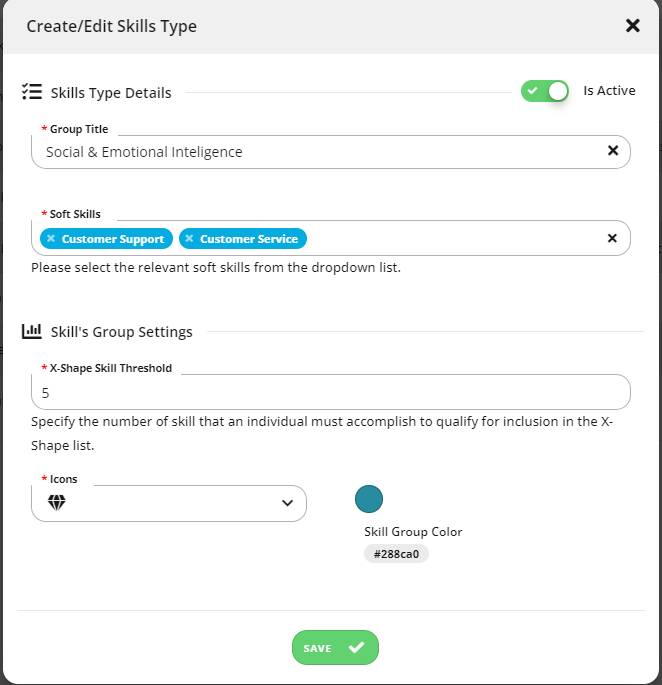The width and height of the screenshot is (662, 685).
Task: Focus the X-Shape Skill Threshold field
Action: pyautogui.click(x=331, y=392)
